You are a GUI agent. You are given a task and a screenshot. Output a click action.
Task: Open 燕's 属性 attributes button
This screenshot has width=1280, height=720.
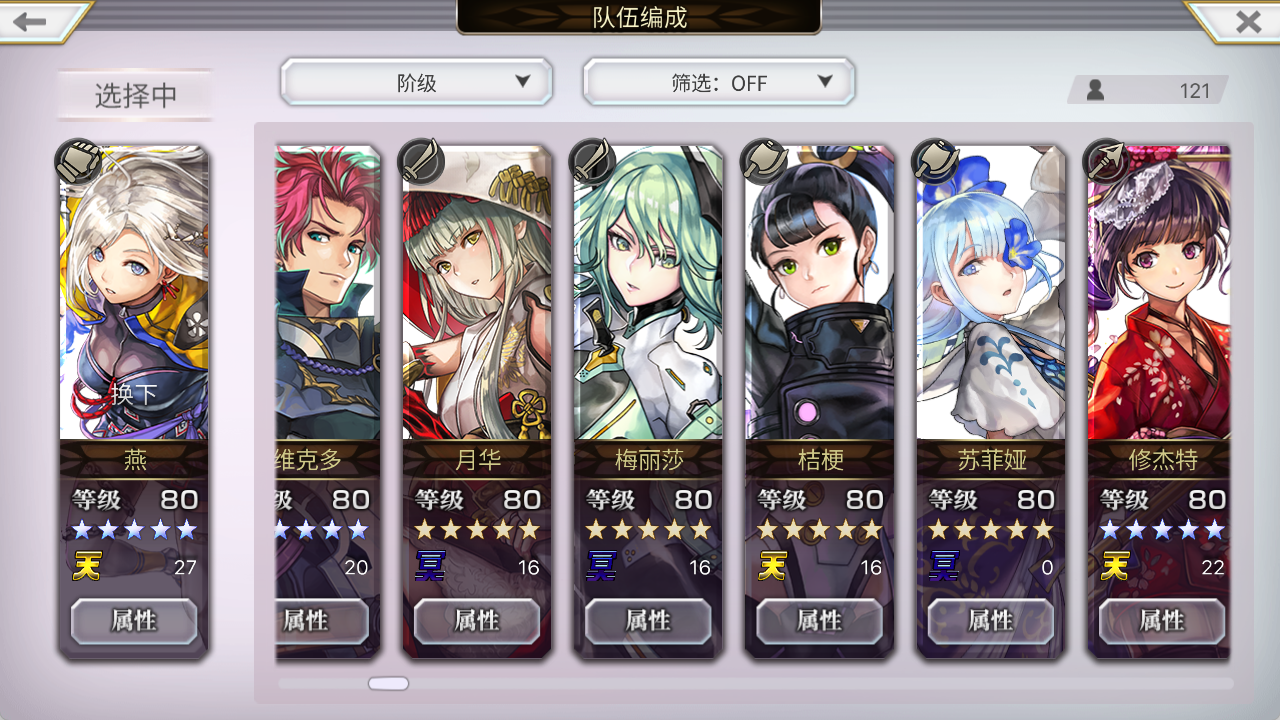[134, 621]
